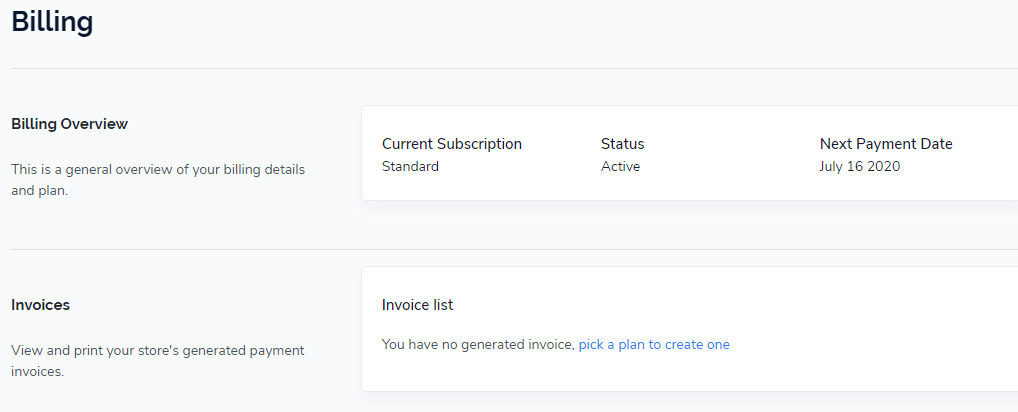1018x412 pixels.
Task: Select the Standard subscription value
Action: (x=410, y=167)
